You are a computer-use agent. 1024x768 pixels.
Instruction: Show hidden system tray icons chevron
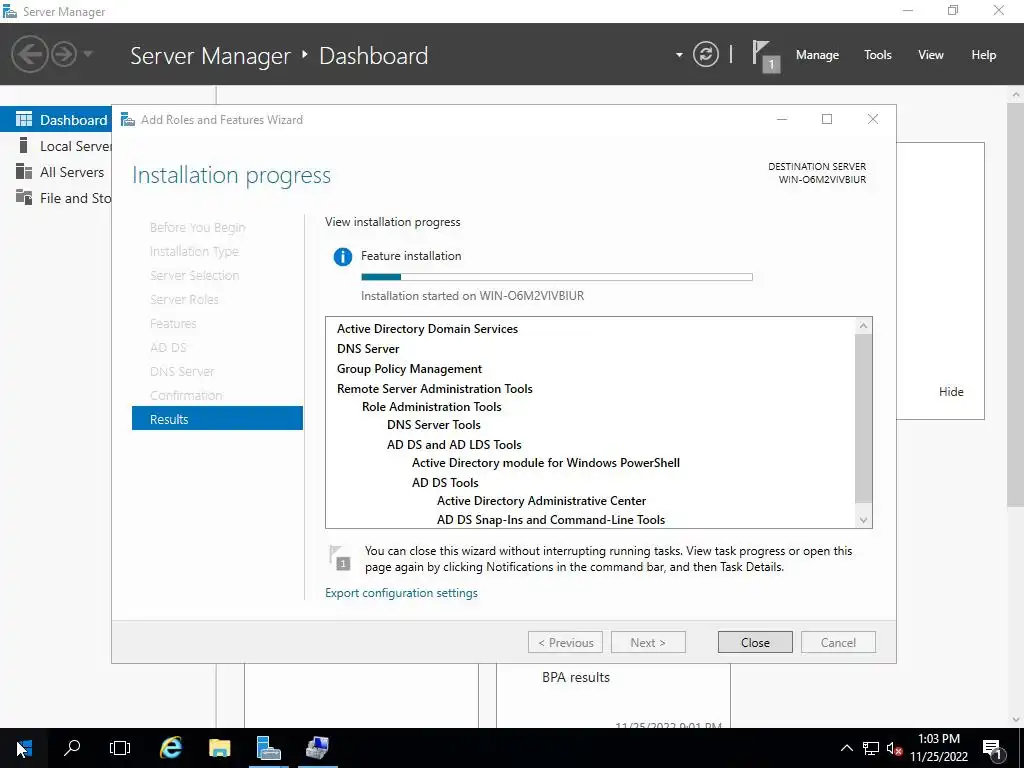tap(846, 748)
